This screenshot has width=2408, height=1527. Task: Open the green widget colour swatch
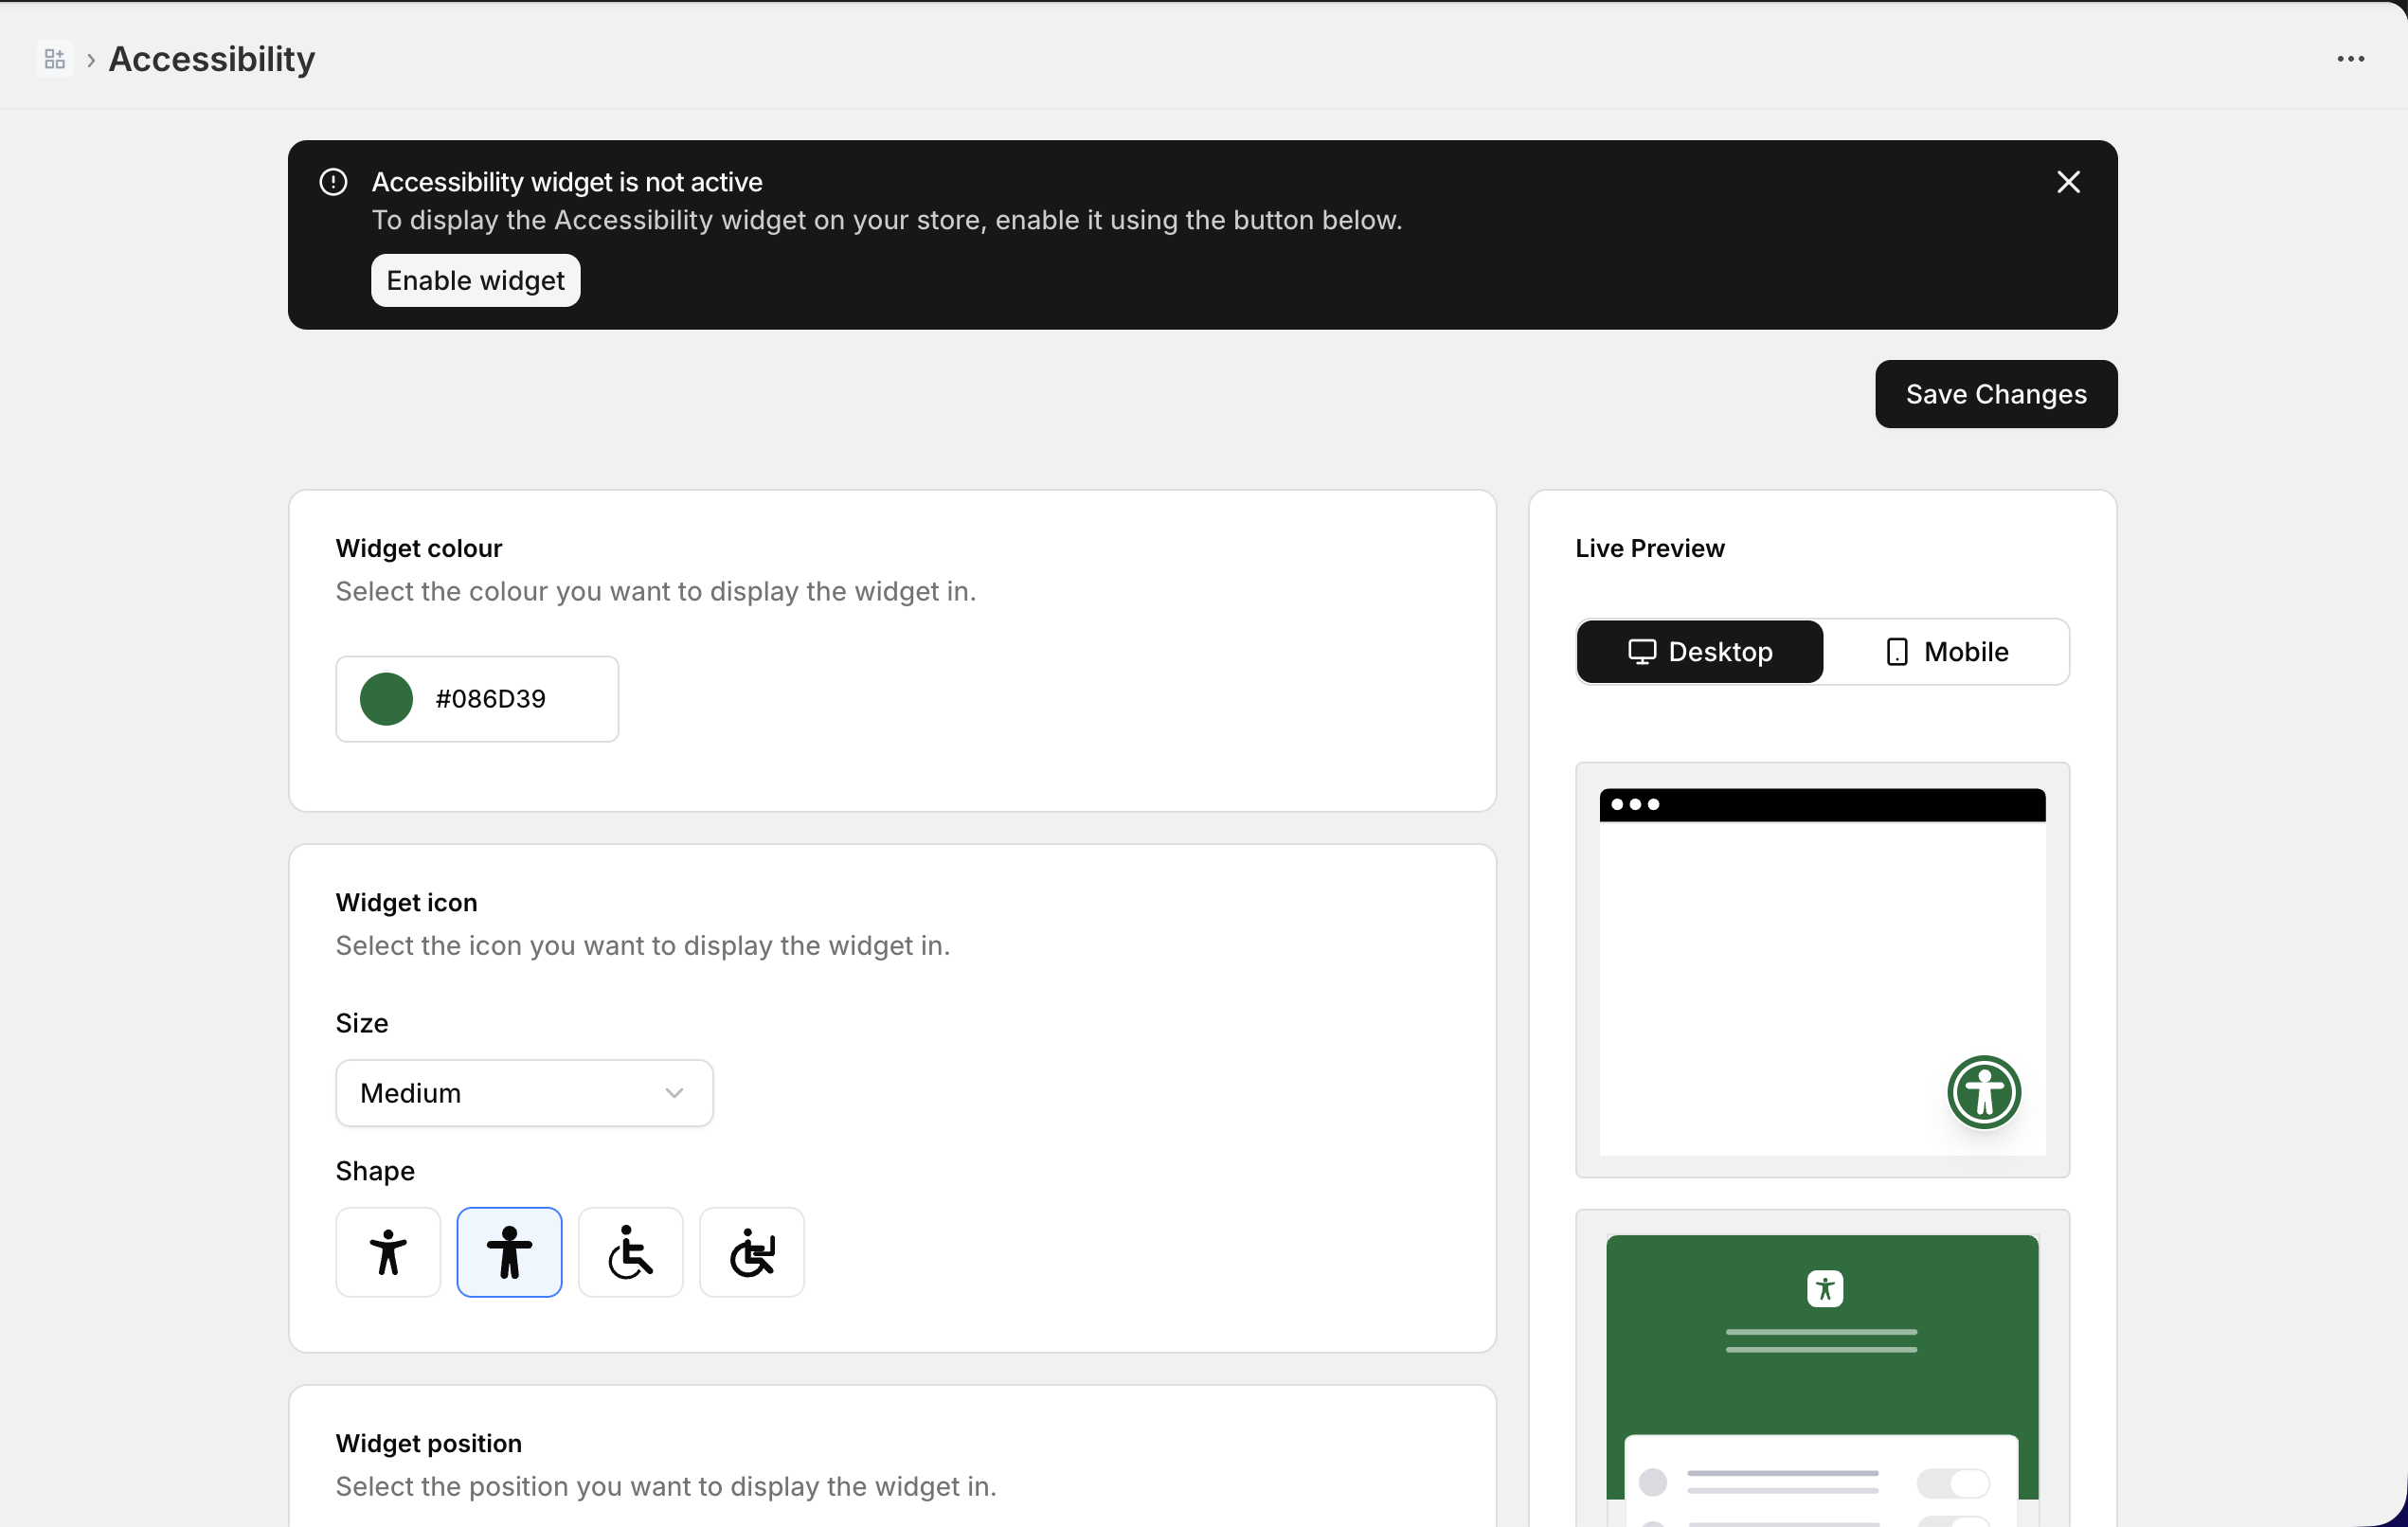click(386, 698)
